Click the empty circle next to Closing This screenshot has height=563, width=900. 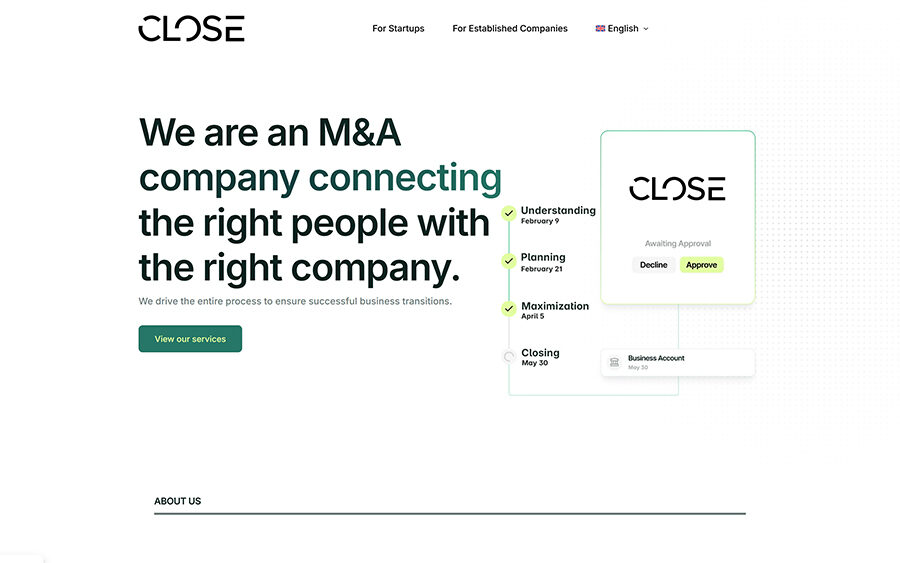[509, 356]
